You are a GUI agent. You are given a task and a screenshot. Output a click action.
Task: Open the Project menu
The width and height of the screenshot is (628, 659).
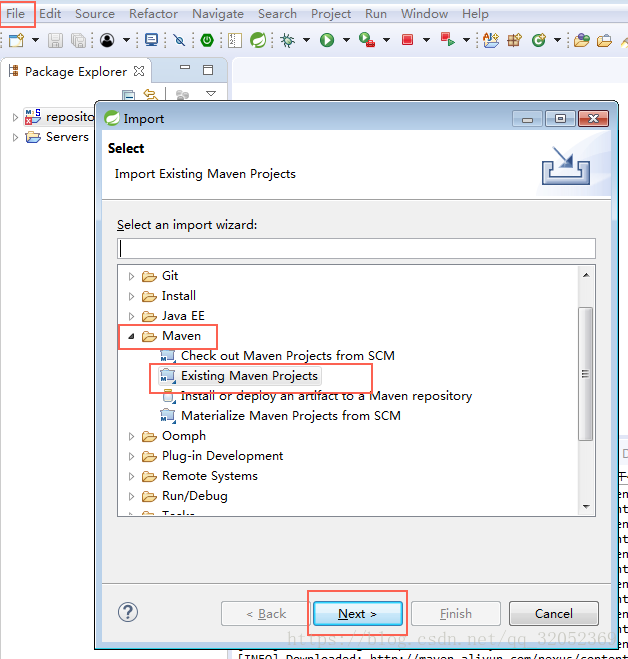coord(331,14)
